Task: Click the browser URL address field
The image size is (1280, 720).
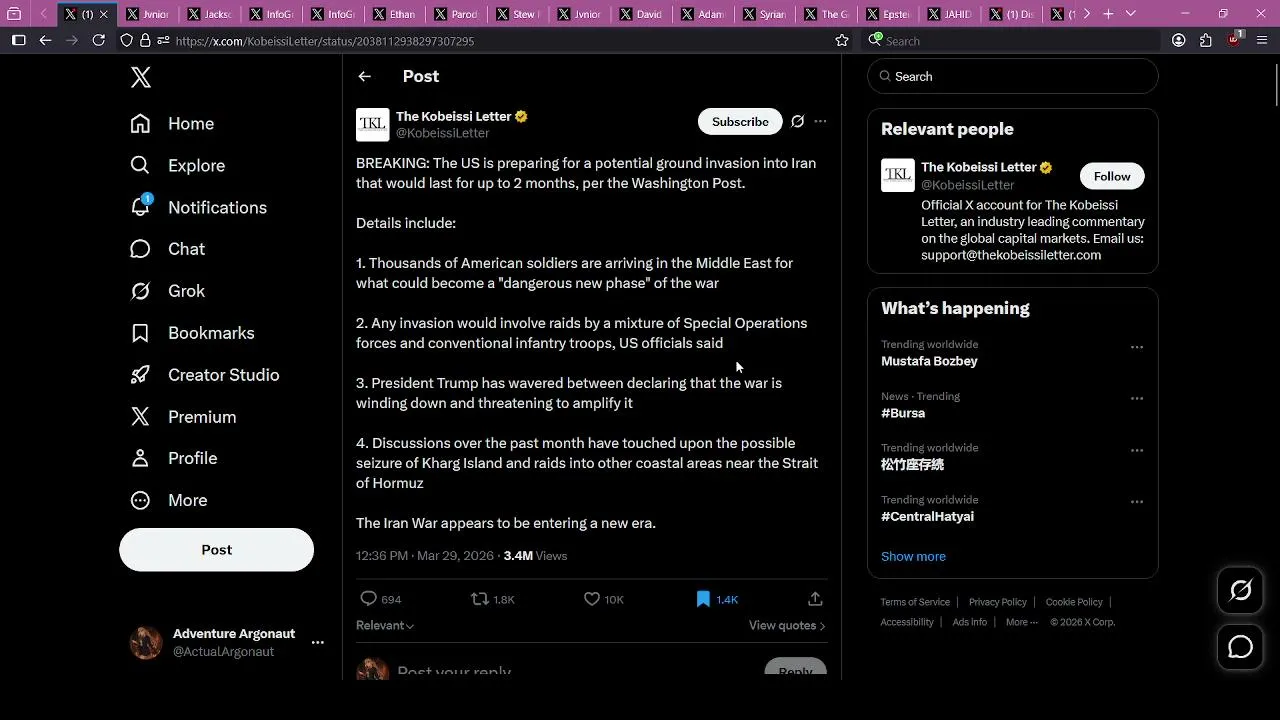Action: [500, 41]
